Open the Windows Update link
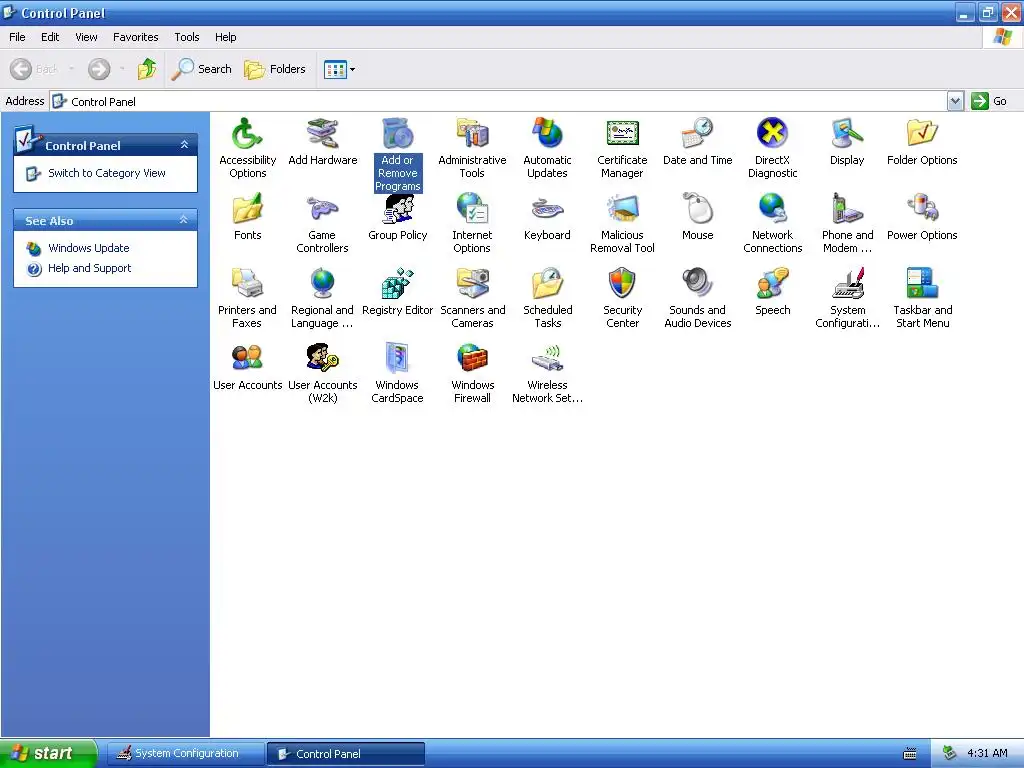 pyautogui.click(x=89, y=248)
